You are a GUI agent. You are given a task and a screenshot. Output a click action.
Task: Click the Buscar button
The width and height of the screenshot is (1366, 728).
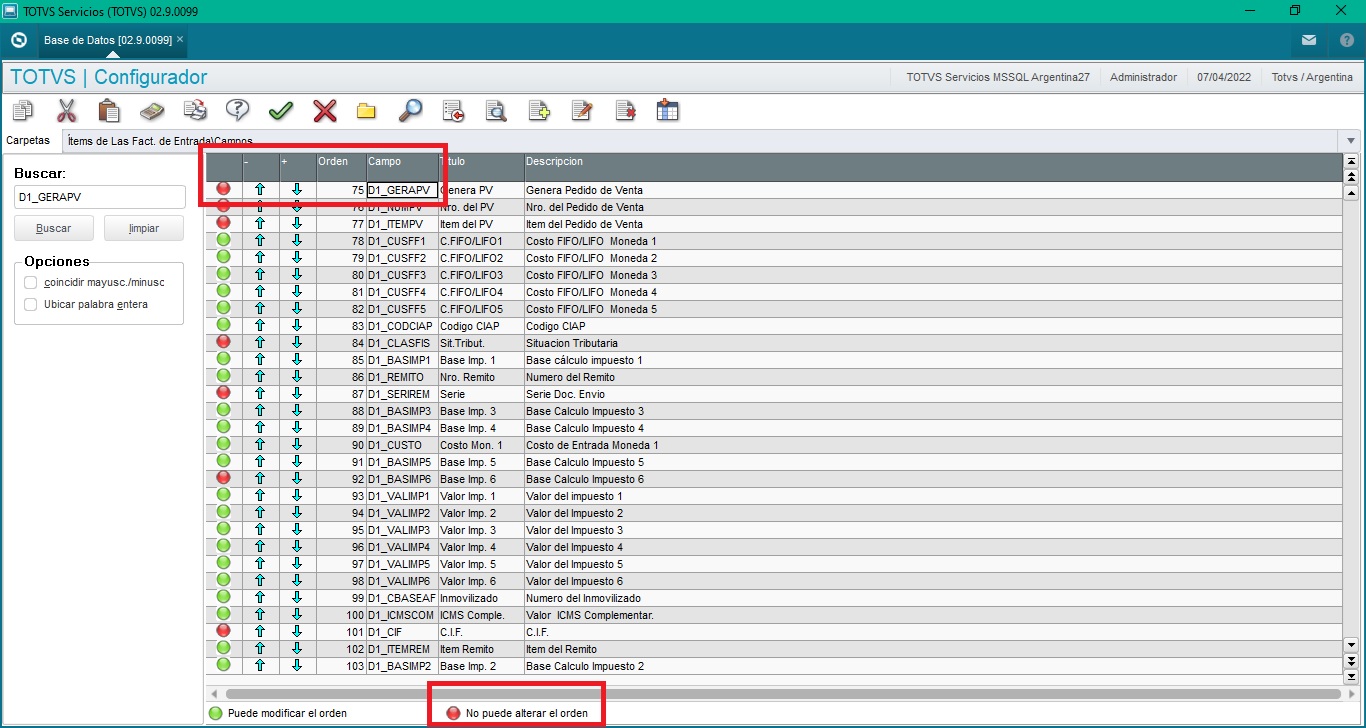point(54,228)
